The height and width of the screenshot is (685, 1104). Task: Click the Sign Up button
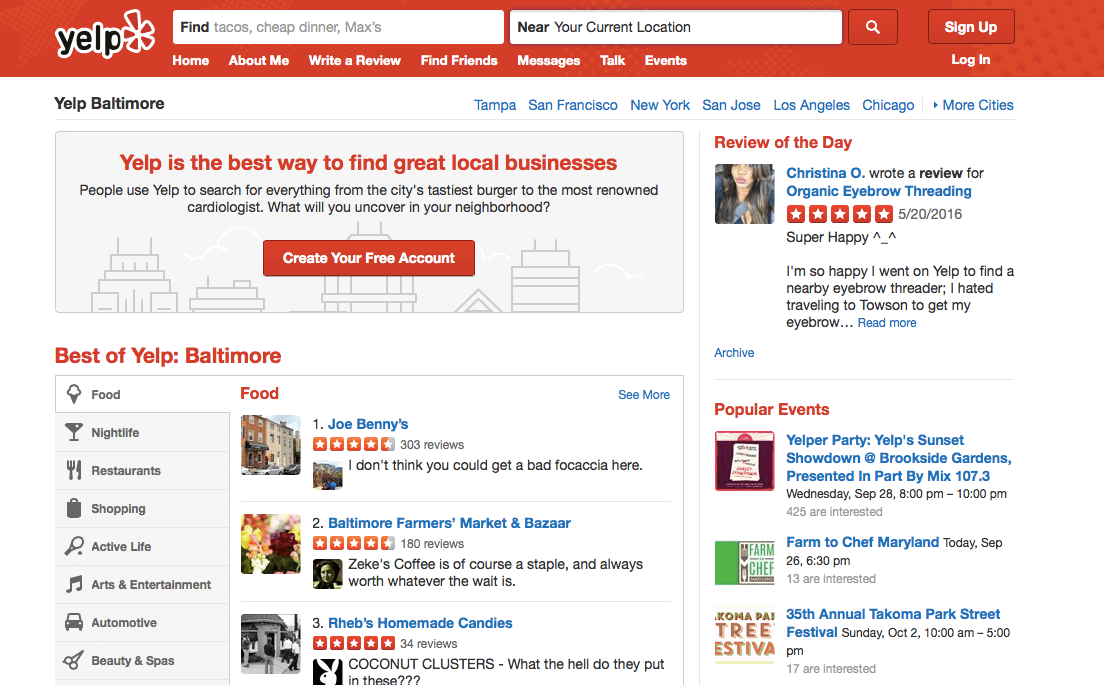[x=971, y=27]
